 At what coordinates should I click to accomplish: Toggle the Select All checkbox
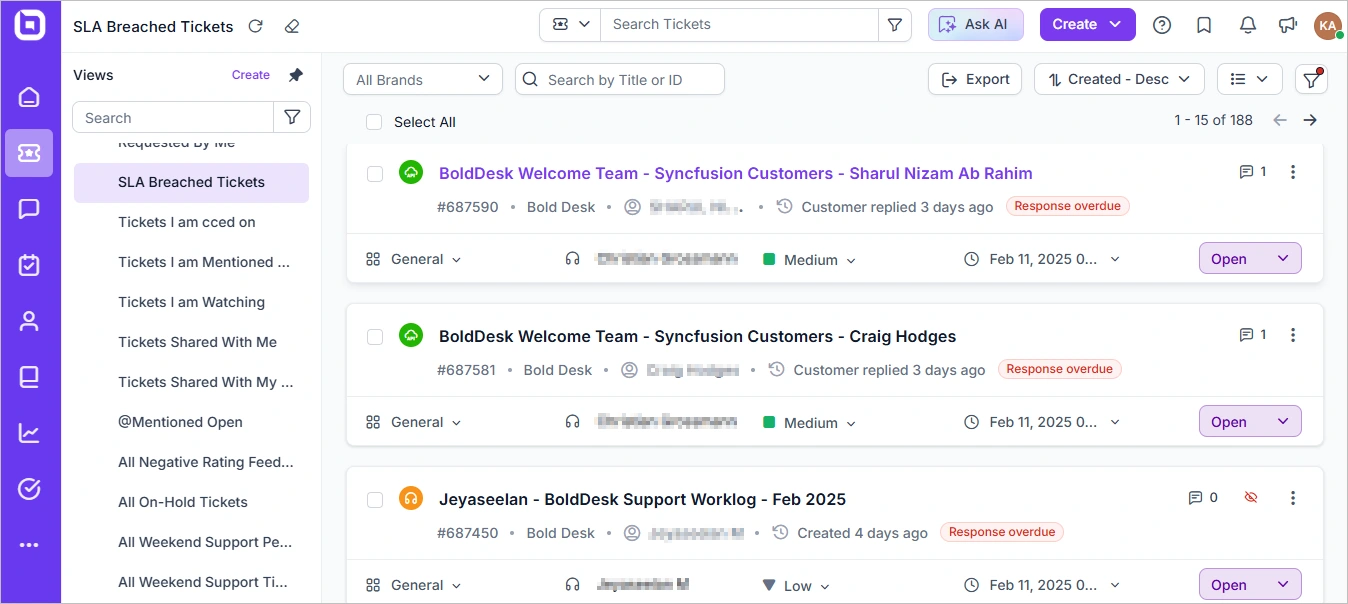pyautogui.click(x=374, y=122)
